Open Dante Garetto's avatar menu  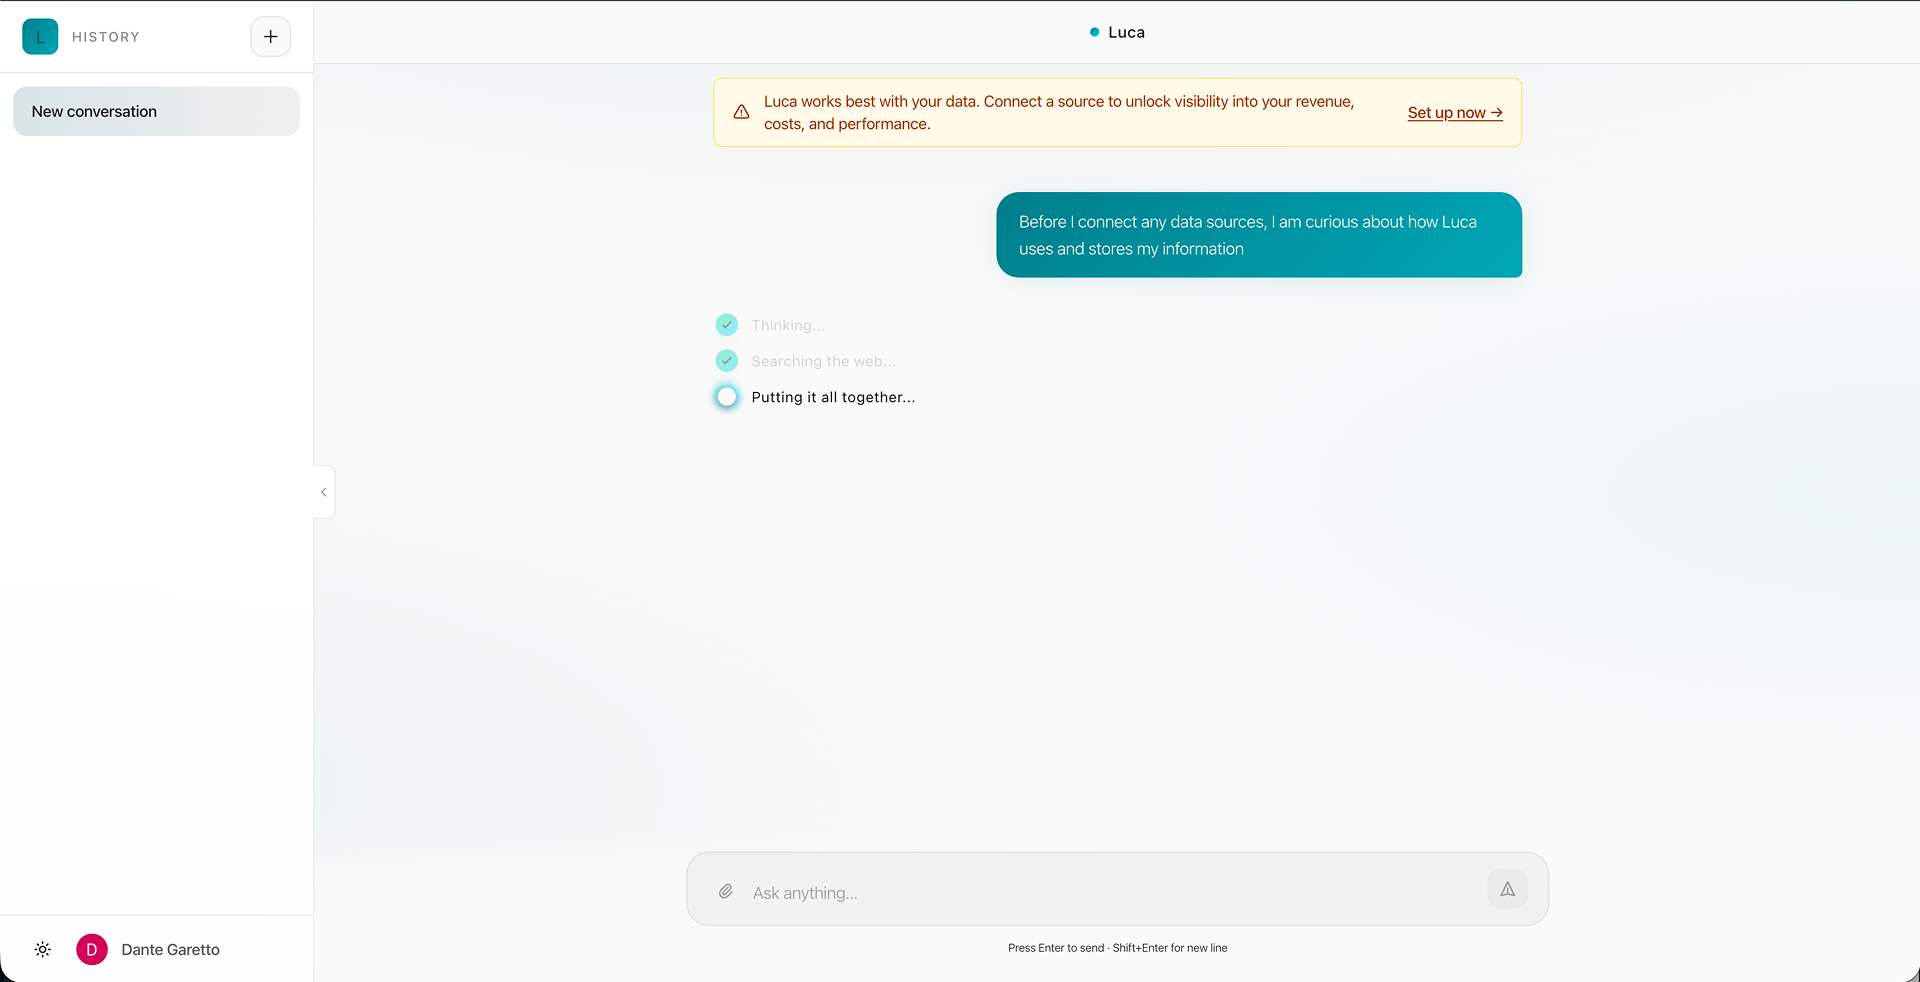pyautogui.click(x=92, y=949)
